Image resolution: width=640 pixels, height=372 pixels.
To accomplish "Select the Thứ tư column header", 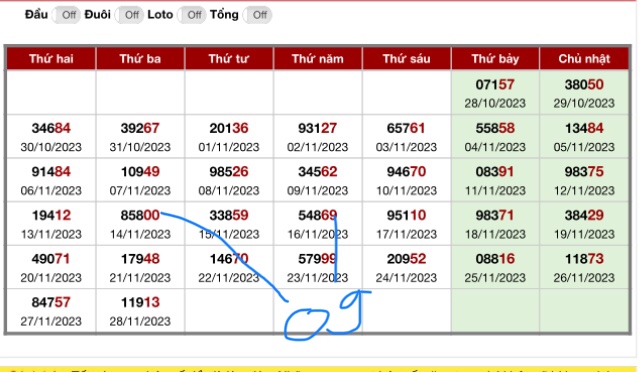I will (229, 59).
